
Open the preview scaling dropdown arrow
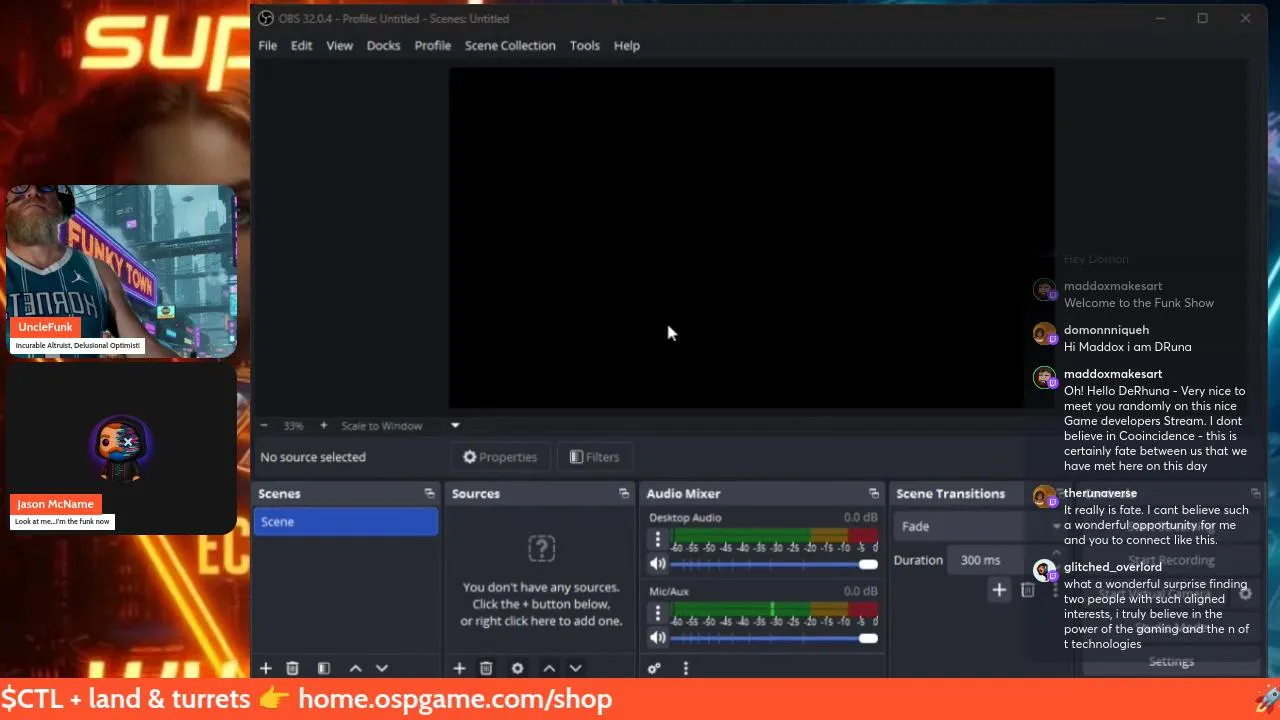click(x=455, y=425)
